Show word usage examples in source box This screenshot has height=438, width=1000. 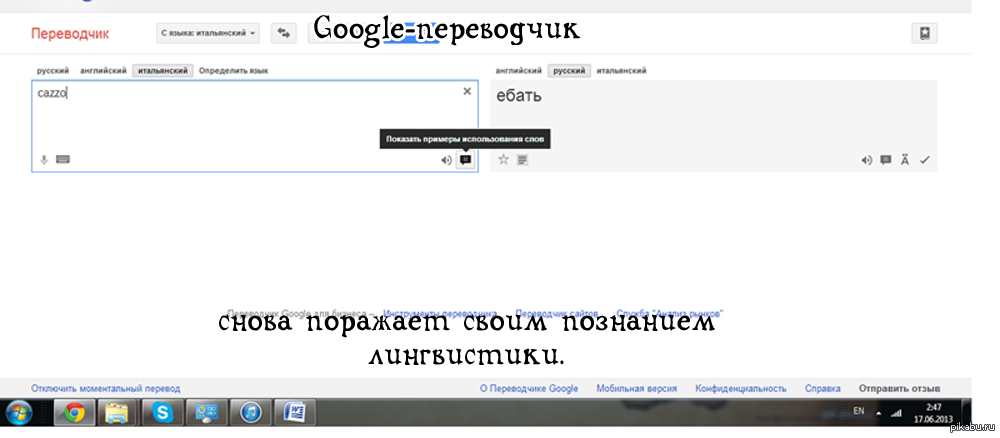(465, 160)
